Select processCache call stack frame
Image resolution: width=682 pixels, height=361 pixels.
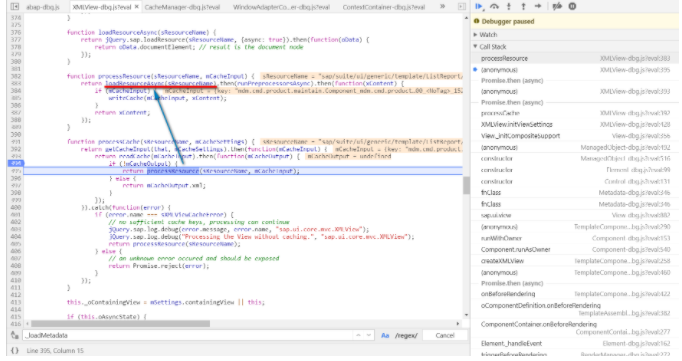[x=575, y=113]
